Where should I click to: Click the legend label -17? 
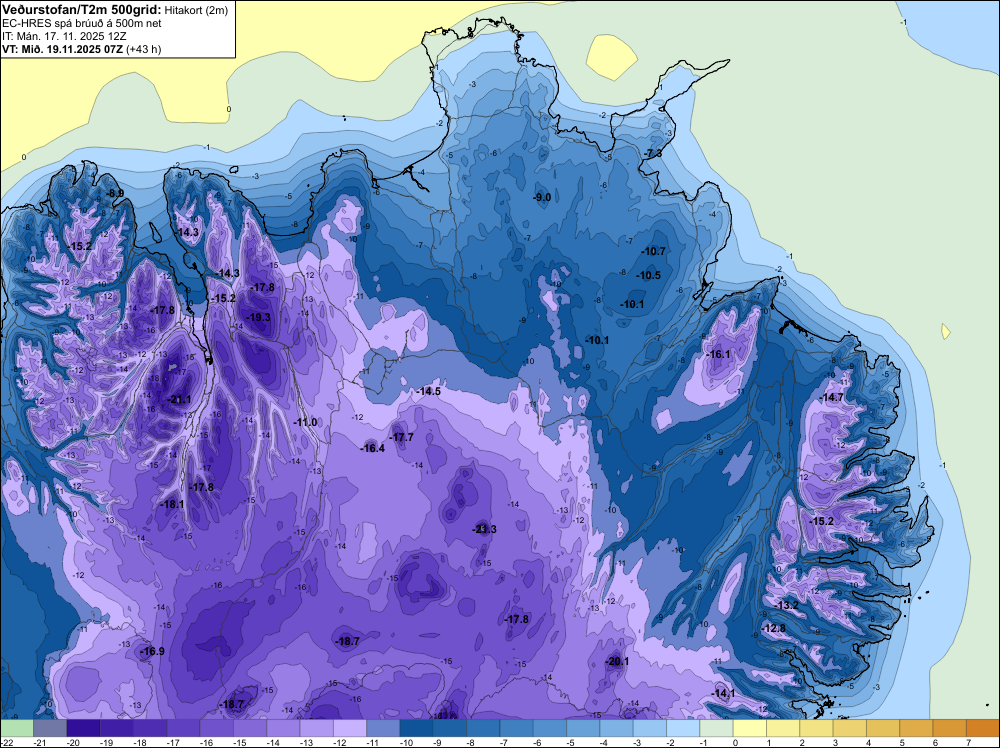(172, 742)
